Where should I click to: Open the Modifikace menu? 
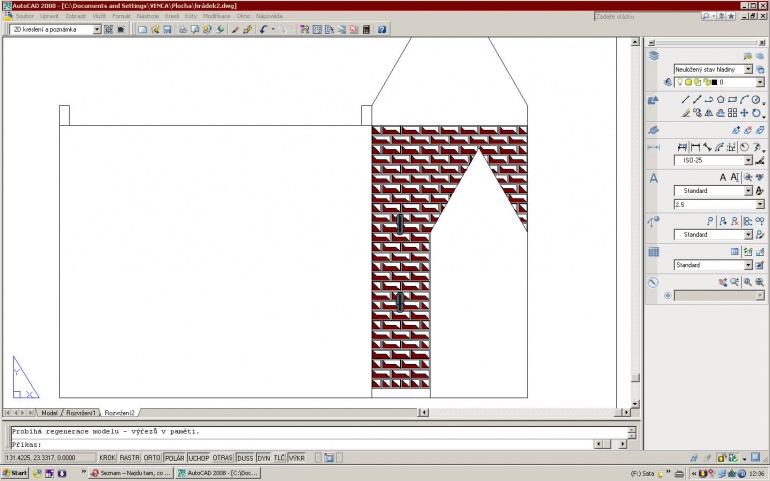click(217, 16)
